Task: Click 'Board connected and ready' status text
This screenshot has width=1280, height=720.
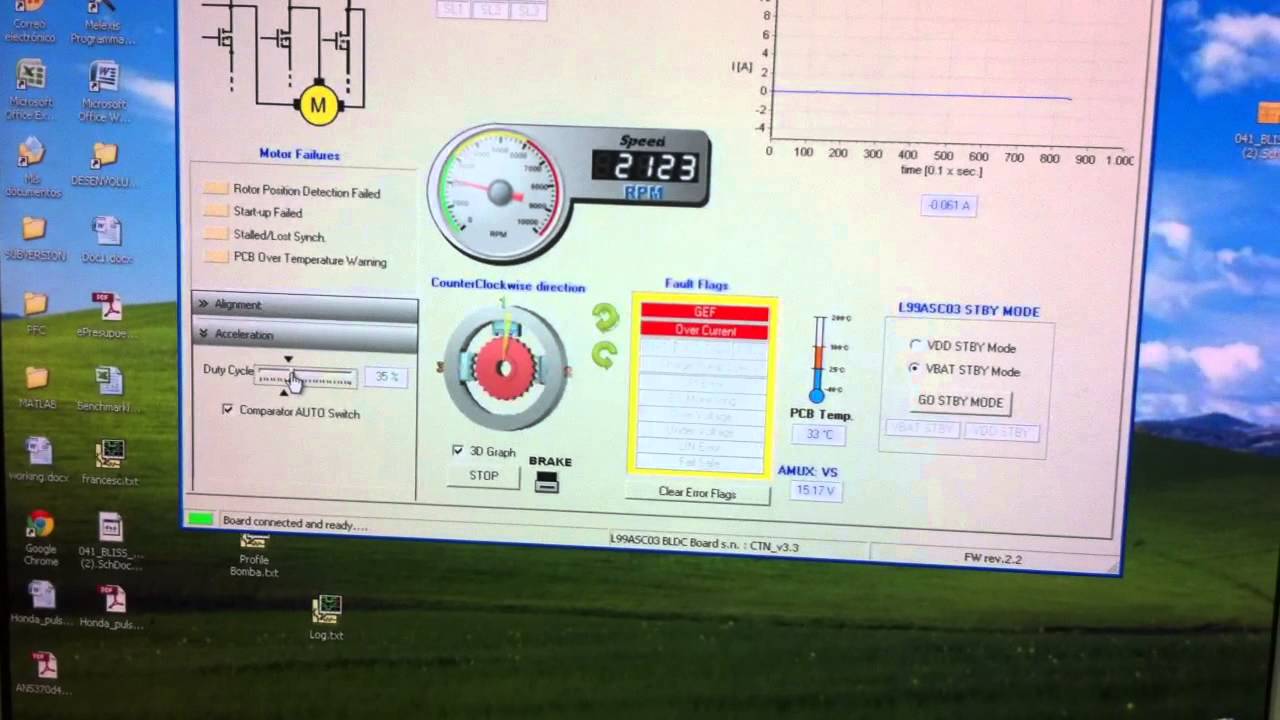Action: 295,523
